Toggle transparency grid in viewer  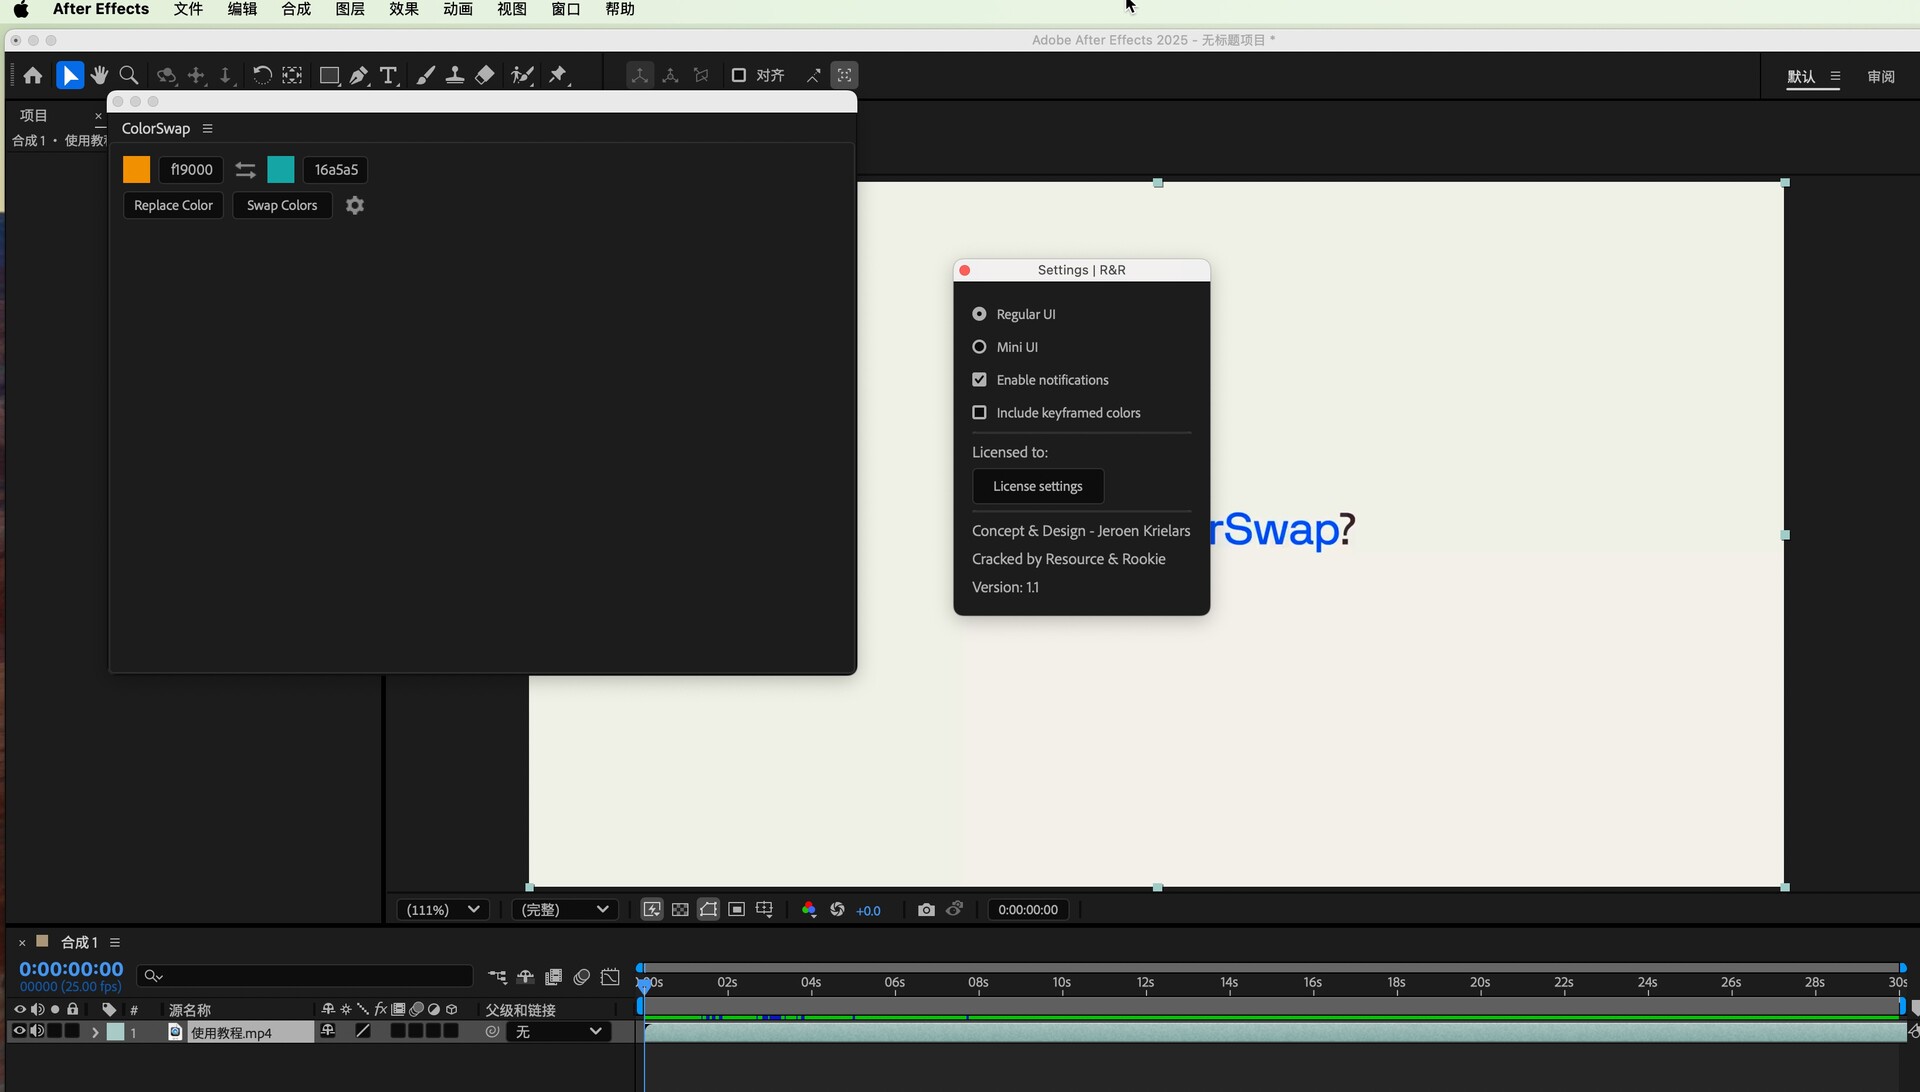pyautogui.click(x=680, y=910)
